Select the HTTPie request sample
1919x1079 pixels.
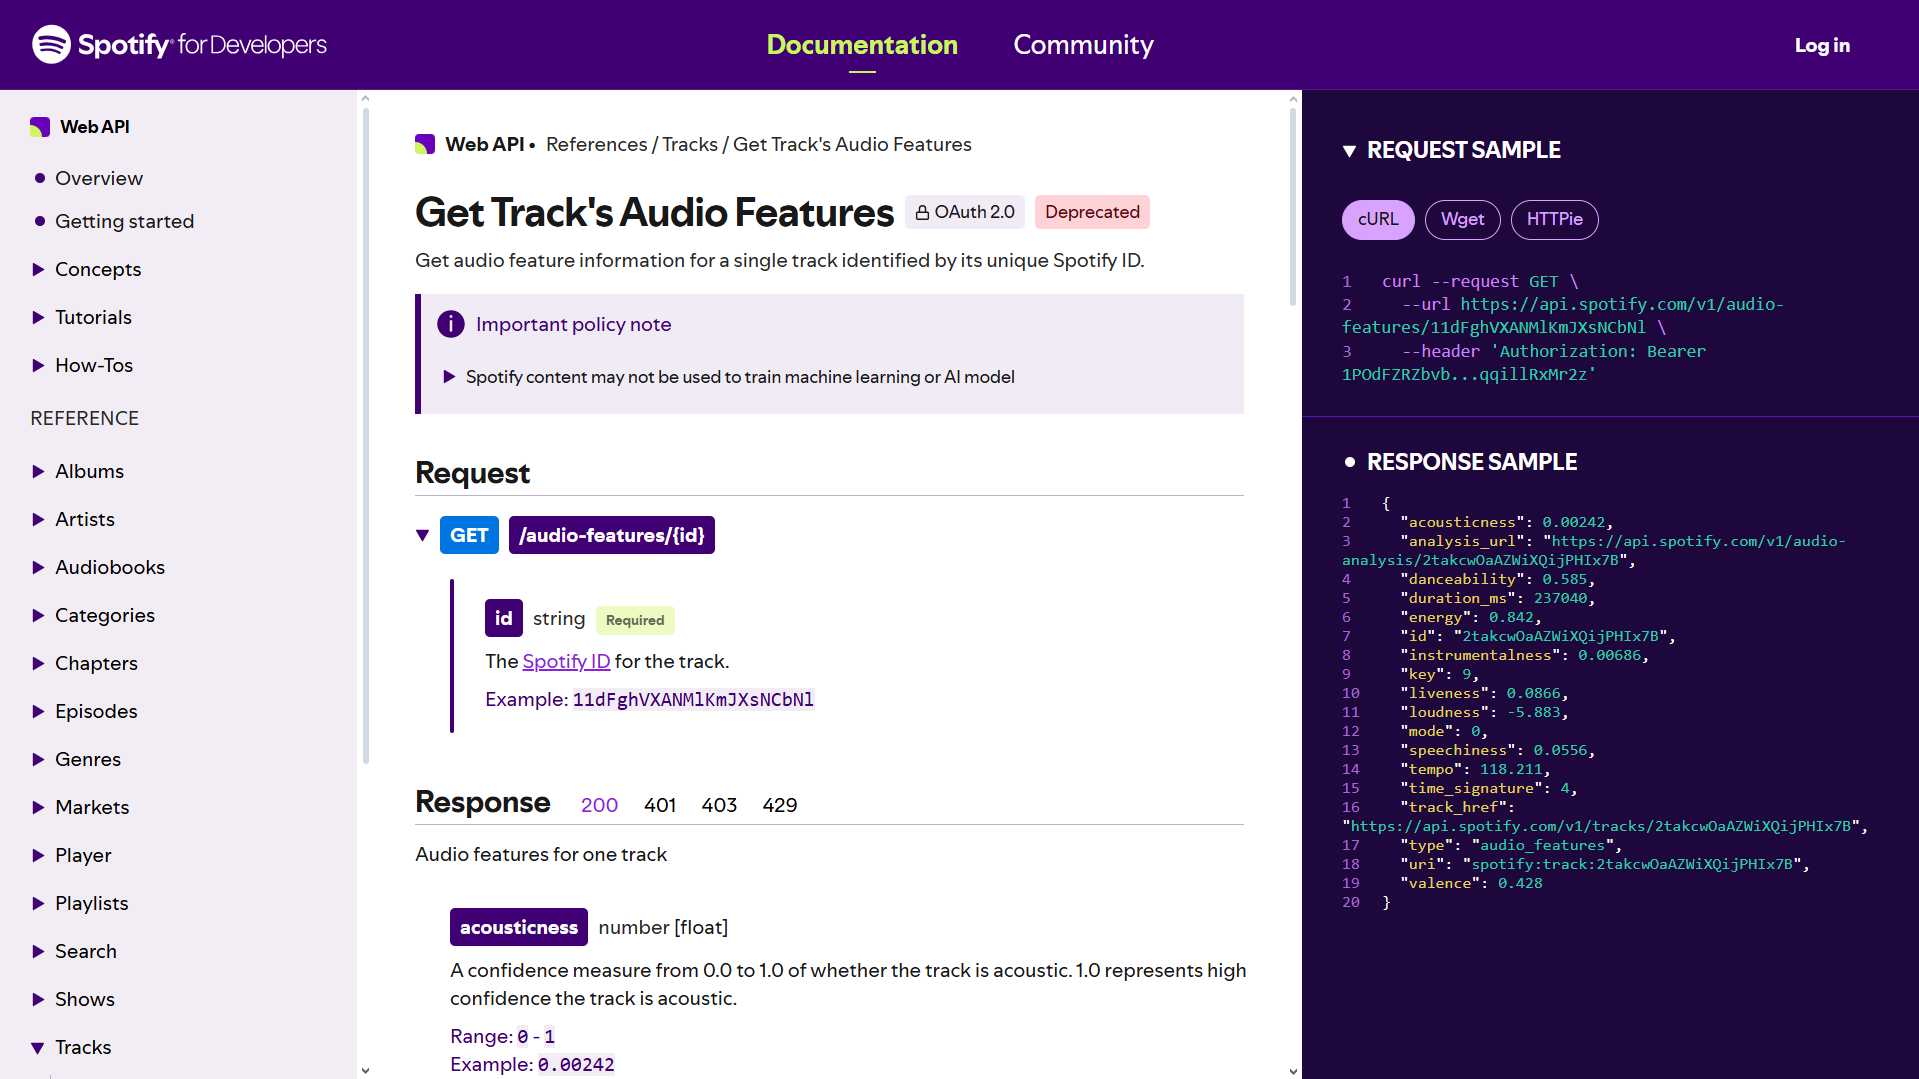pyautogui.click(x=1554, y=219)
